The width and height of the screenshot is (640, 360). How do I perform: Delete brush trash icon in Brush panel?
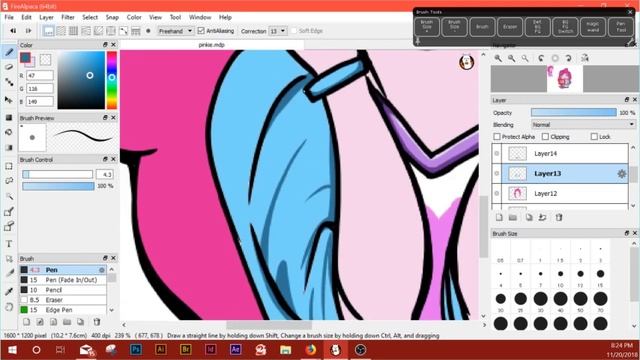click(x=97, y=322)
